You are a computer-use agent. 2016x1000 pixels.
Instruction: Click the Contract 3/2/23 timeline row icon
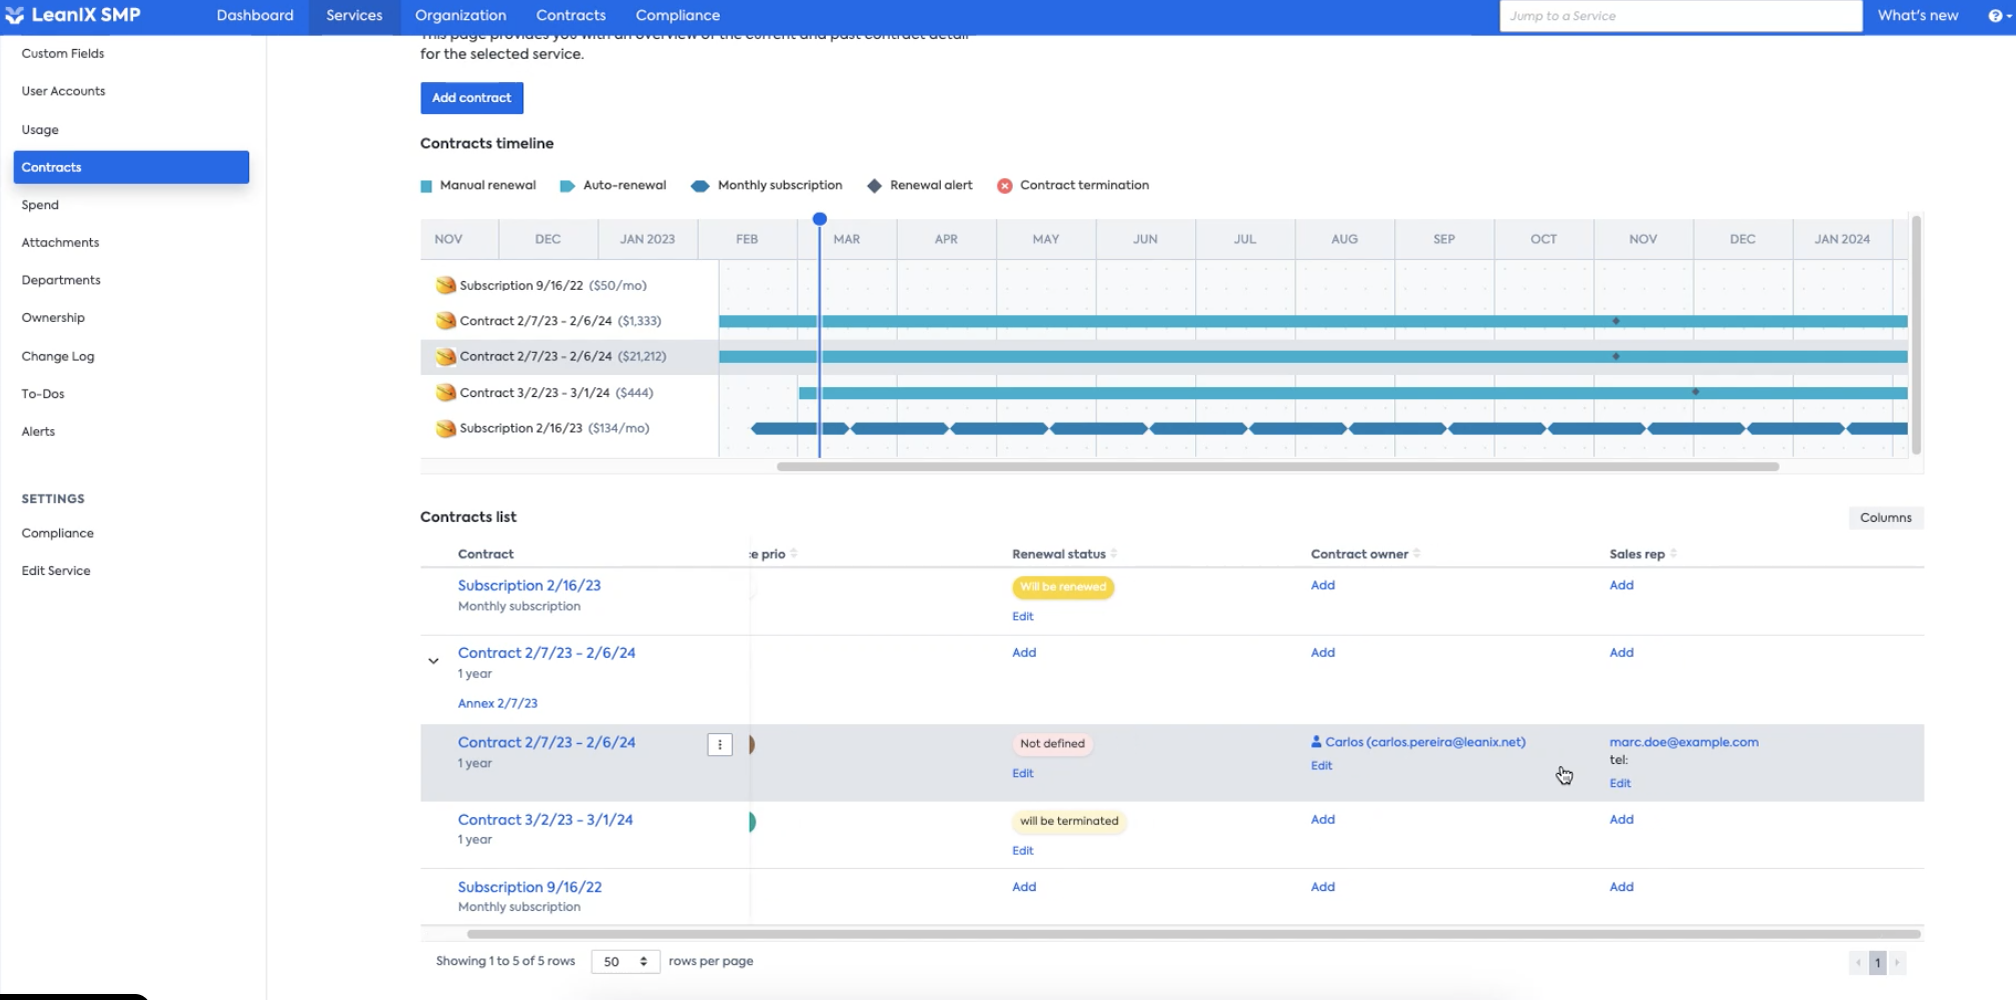point(445,393)
